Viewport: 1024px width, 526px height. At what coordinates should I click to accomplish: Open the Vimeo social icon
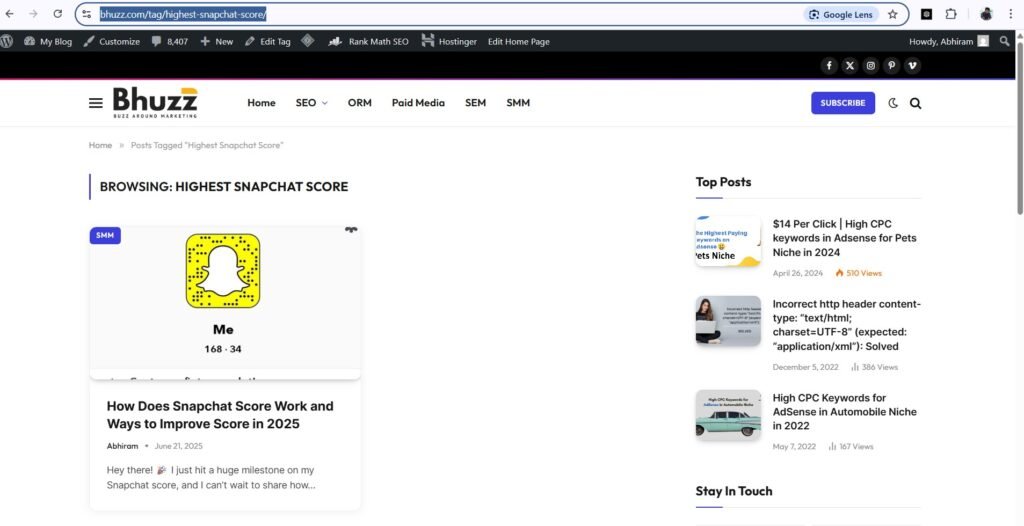coord(912,65)
